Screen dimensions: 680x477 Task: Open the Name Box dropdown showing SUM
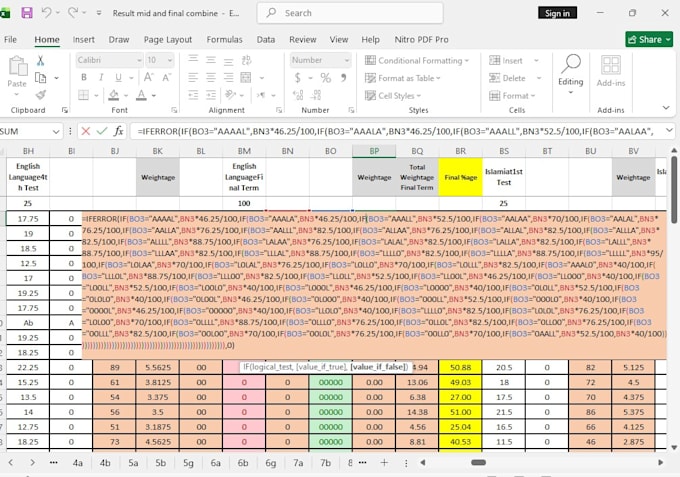pyautogui.click(x=56, y=131)
